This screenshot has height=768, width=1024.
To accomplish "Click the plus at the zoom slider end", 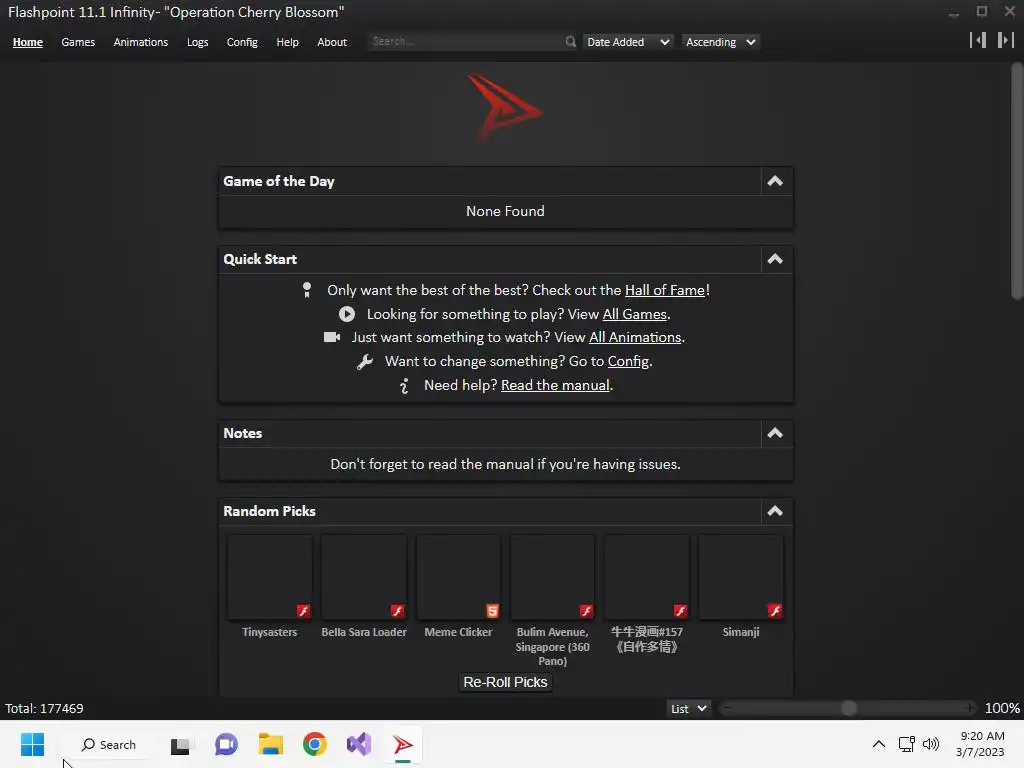I will click(970, 709).
